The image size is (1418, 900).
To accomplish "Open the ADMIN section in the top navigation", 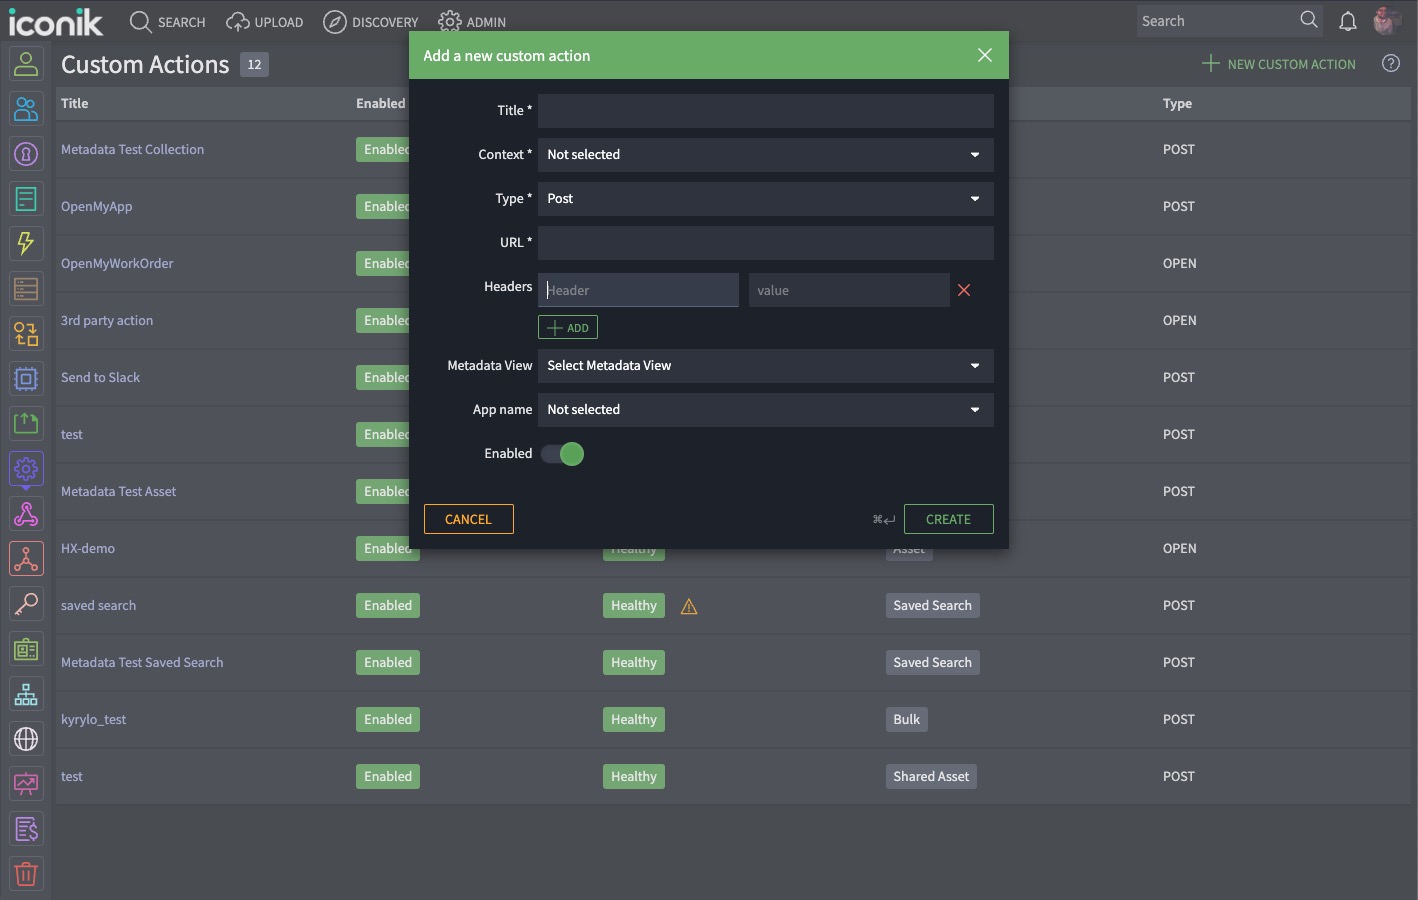I will [472, 21].
